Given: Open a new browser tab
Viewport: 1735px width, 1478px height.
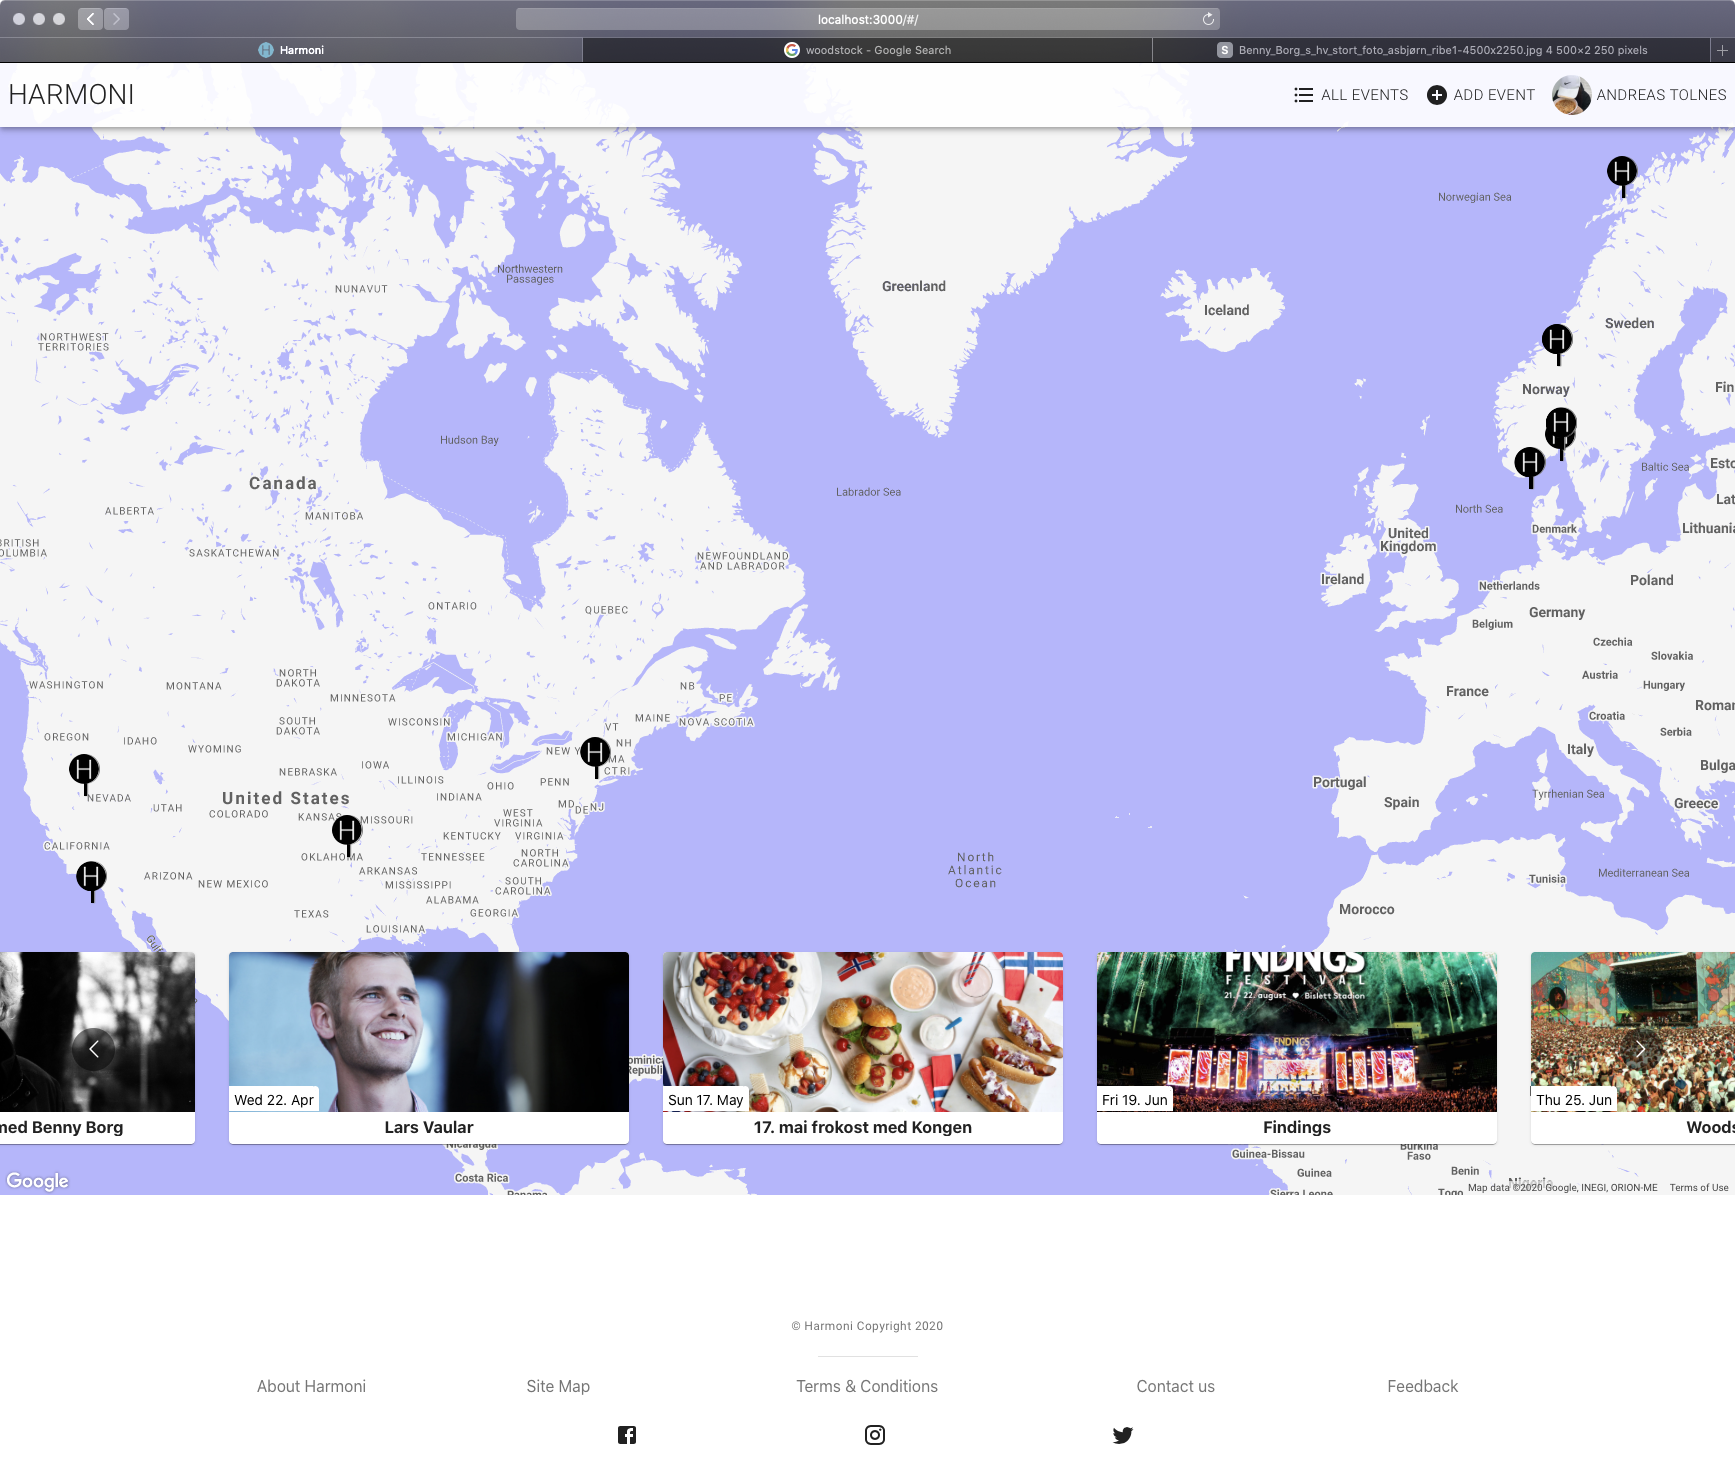Looking at the screenshot, I should pyautogui.click(x=1722, y=50).
